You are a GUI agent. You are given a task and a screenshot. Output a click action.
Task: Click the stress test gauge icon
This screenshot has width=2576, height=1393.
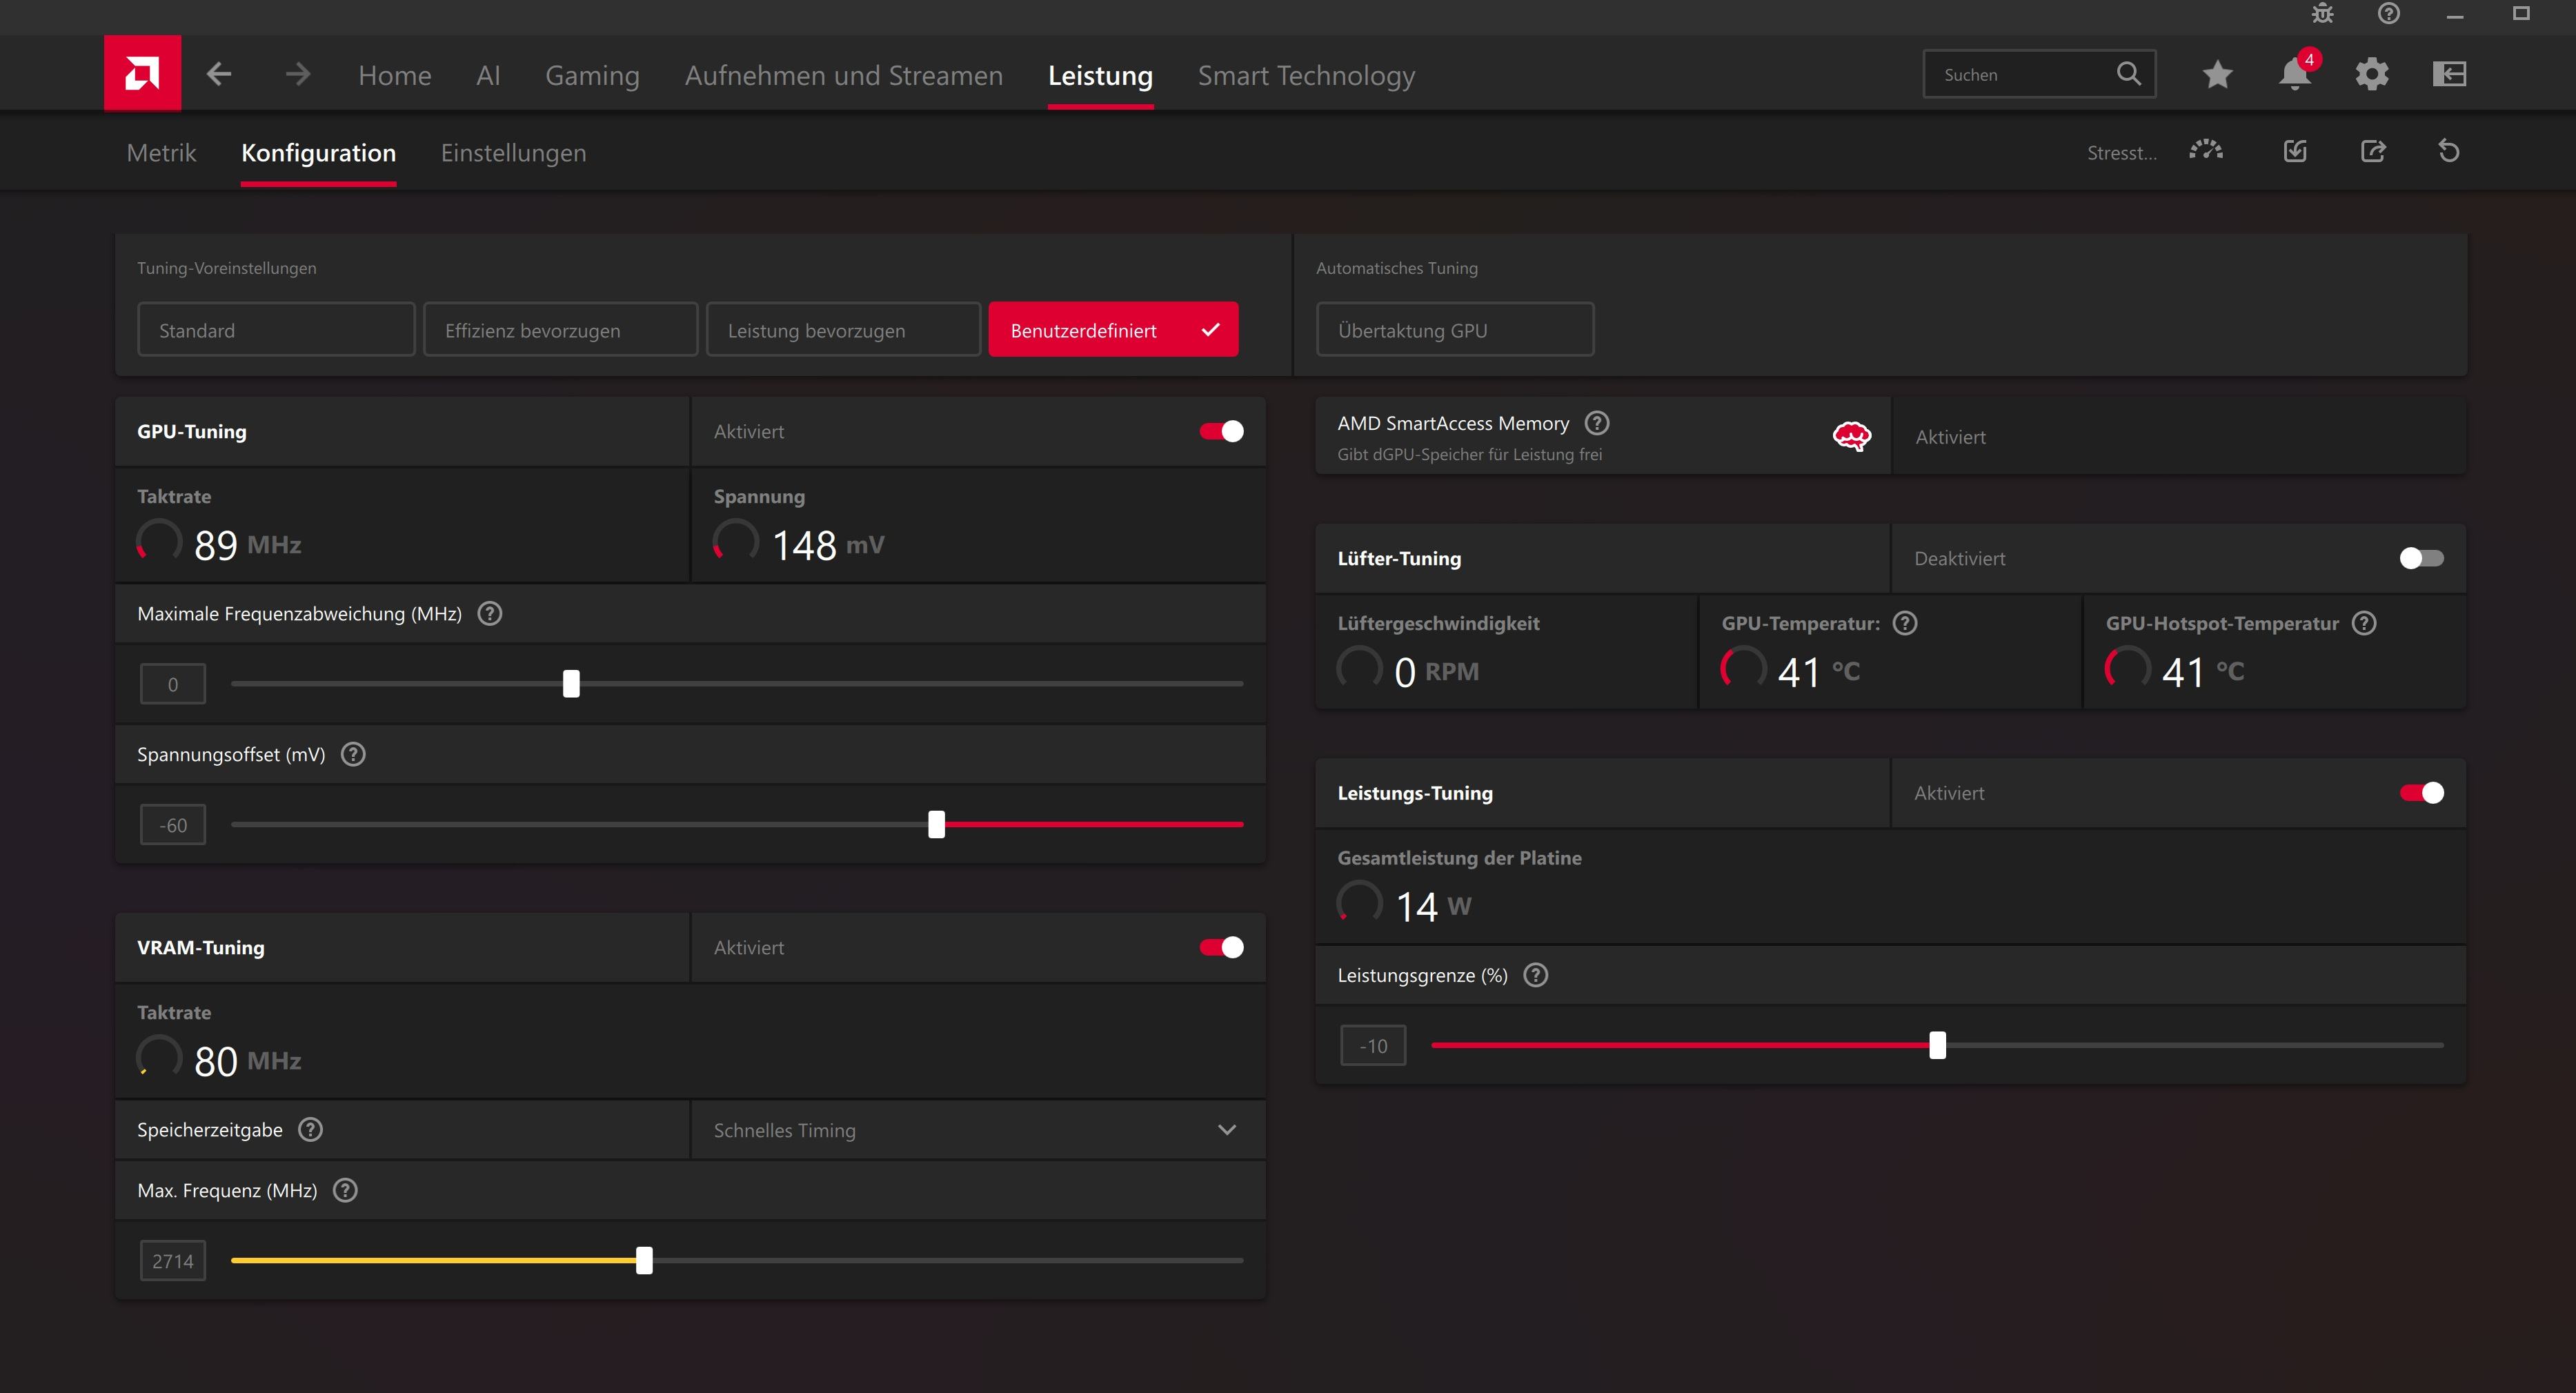tap(2206, 151)
